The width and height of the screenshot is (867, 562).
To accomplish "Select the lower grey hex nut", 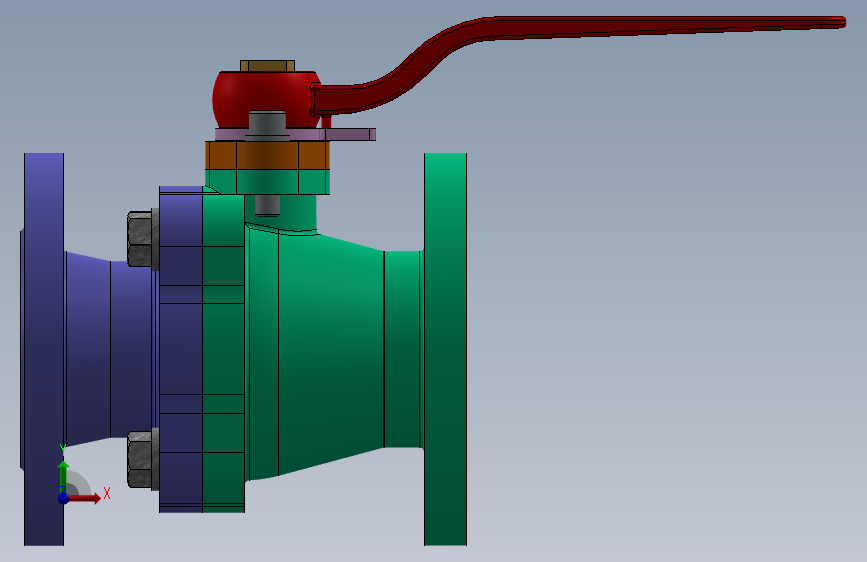I will 140,460.
